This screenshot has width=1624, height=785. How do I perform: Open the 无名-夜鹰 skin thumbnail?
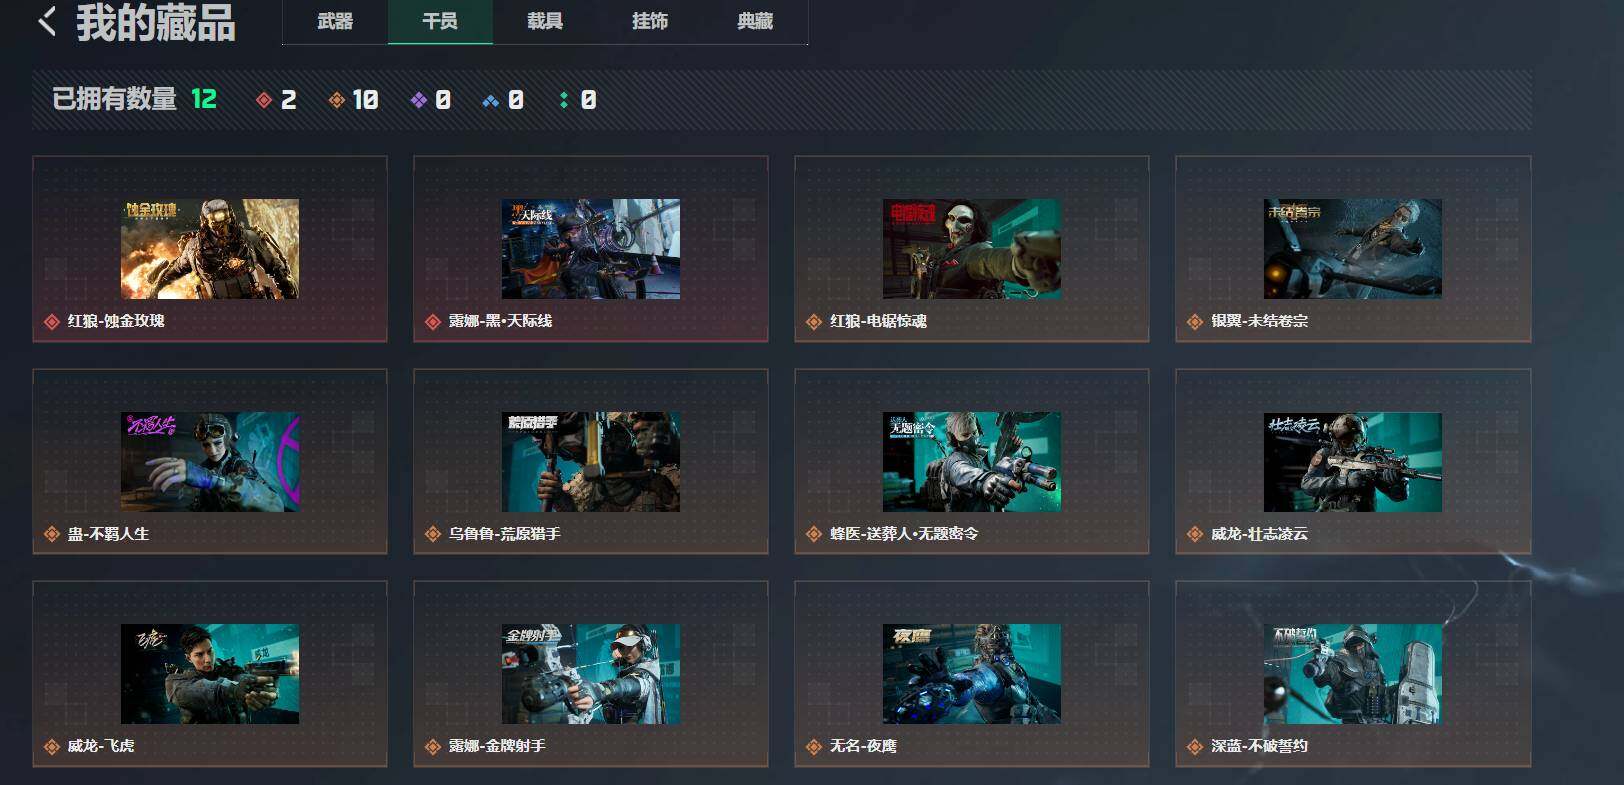coord(972,674)
